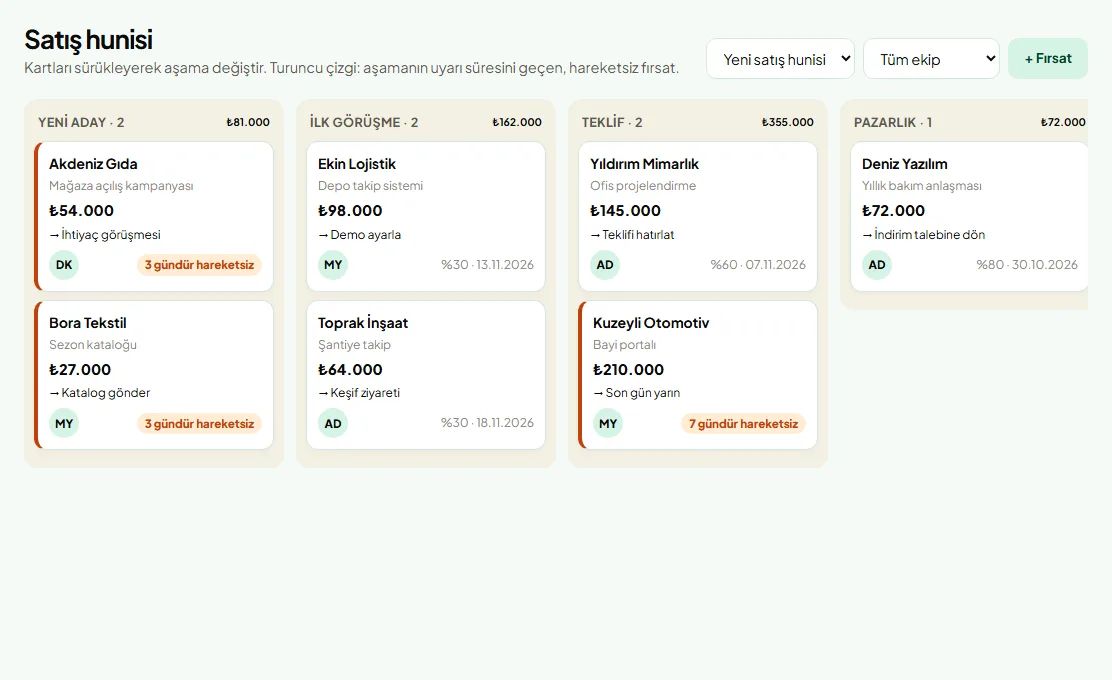Click the → İndirim talebine dön next step
Image resolution: width=1112 pixels, height=680 pixels.
pyautogui.click(x=923, y=235)
